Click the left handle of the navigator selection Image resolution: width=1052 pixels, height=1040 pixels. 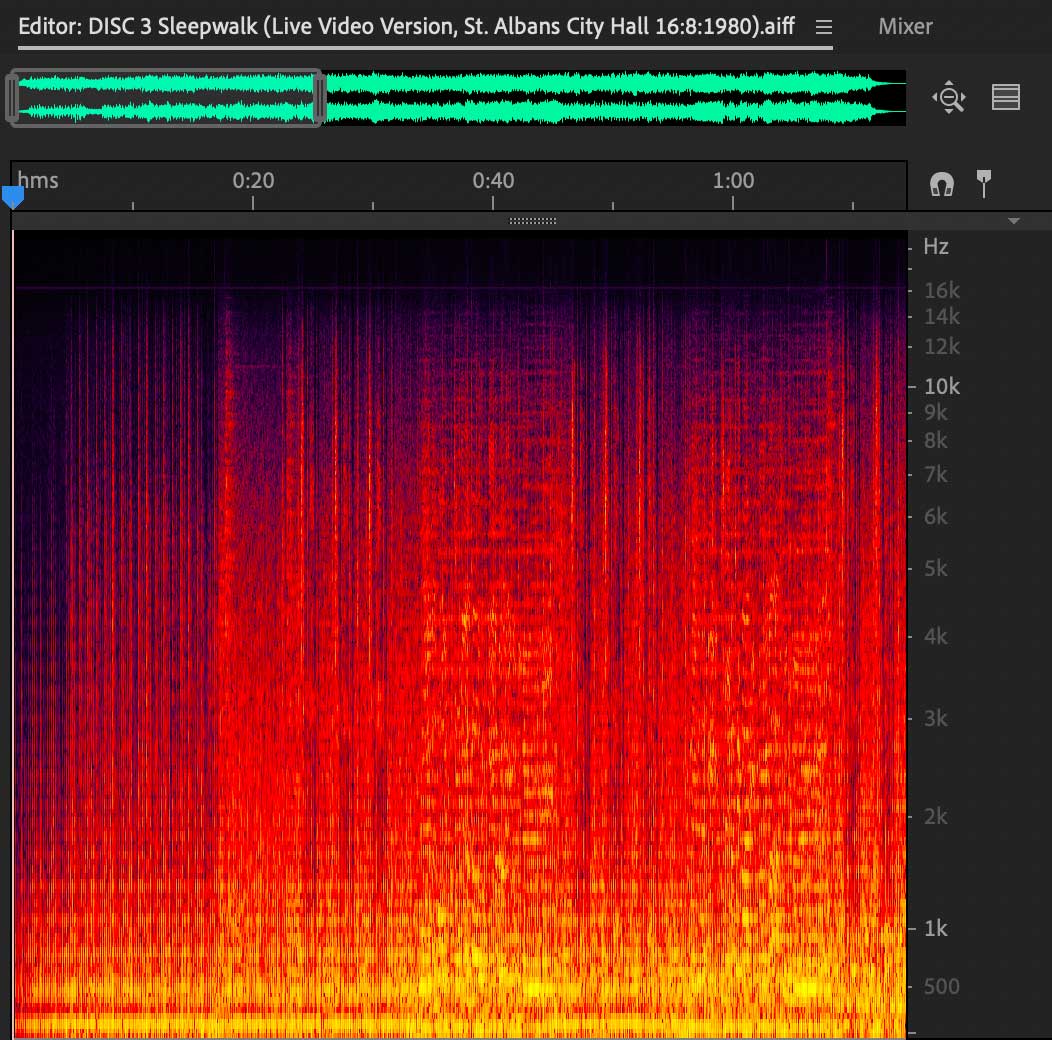click(13, 98)
